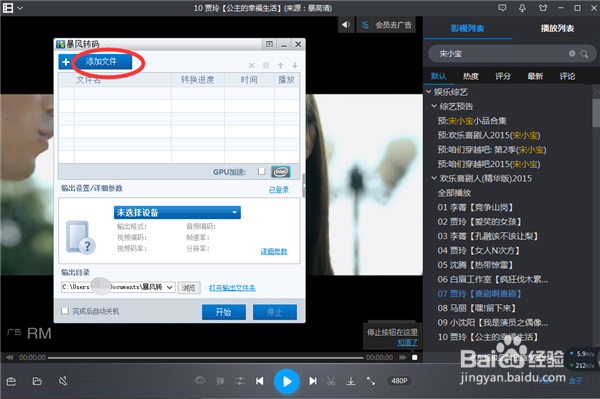Collapse 欢乐喜剧人(精华版)2015 node
This screenshot has height=399, width=600.
(434, 178)
